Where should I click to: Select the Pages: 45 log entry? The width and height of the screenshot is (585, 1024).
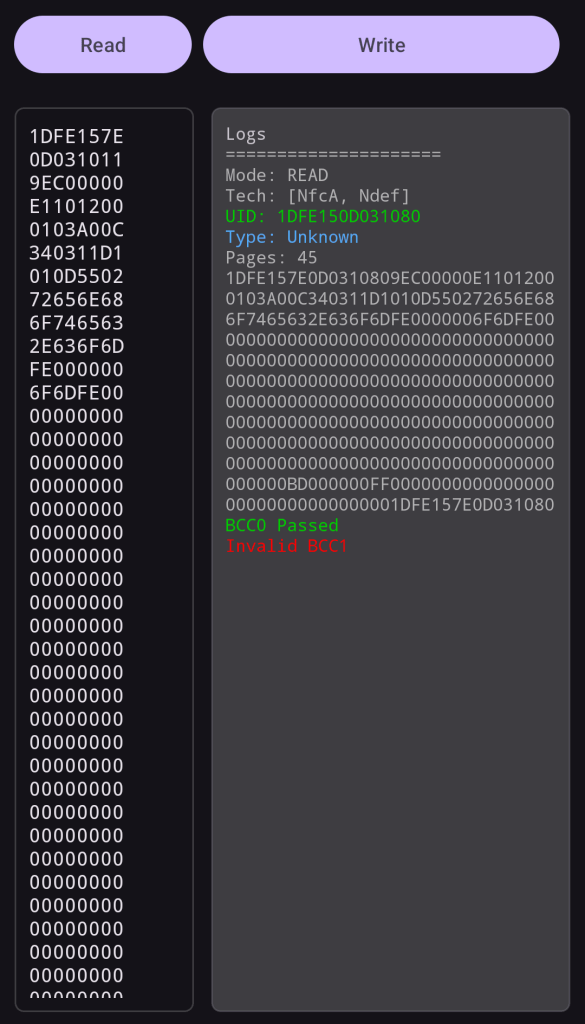coord(272,257)
